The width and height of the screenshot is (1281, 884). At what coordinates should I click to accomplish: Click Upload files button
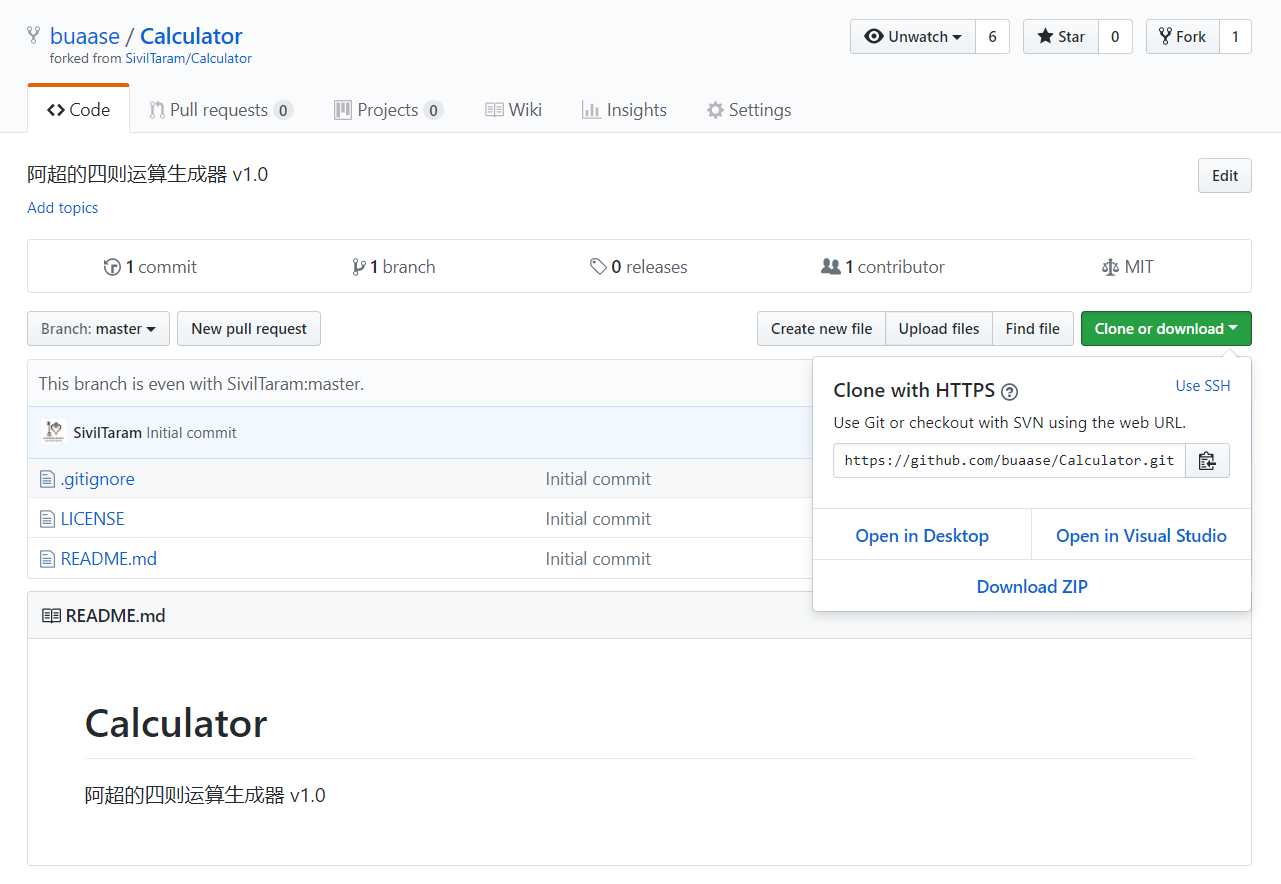coord(939,329)
